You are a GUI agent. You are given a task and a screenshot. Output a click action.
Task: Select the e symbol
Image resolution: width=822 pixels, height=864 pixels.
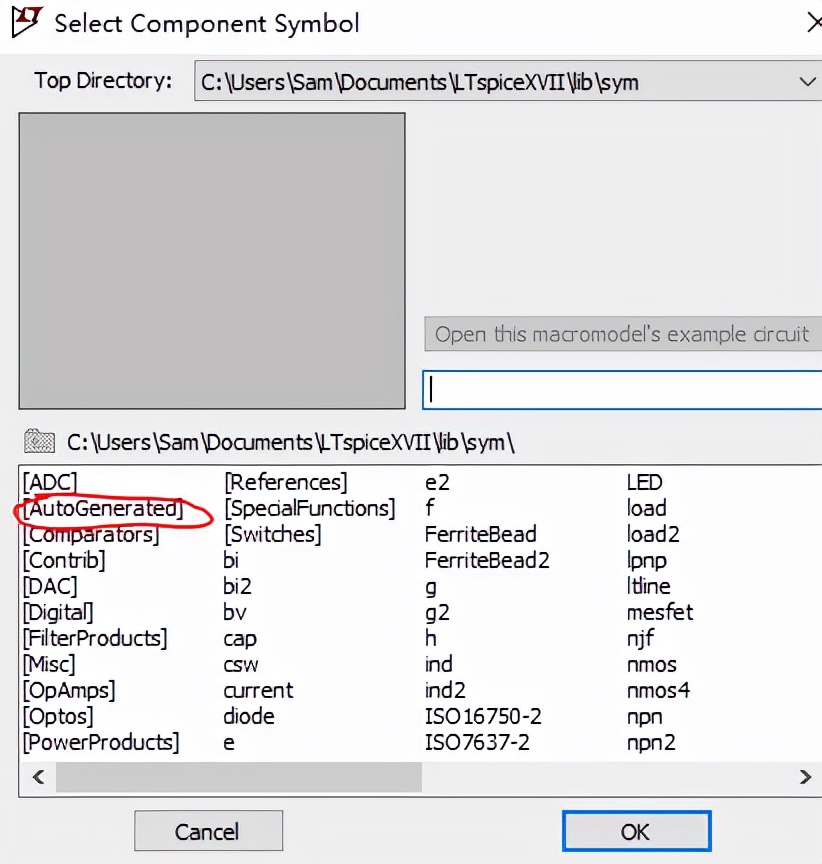tap(229, 743)
